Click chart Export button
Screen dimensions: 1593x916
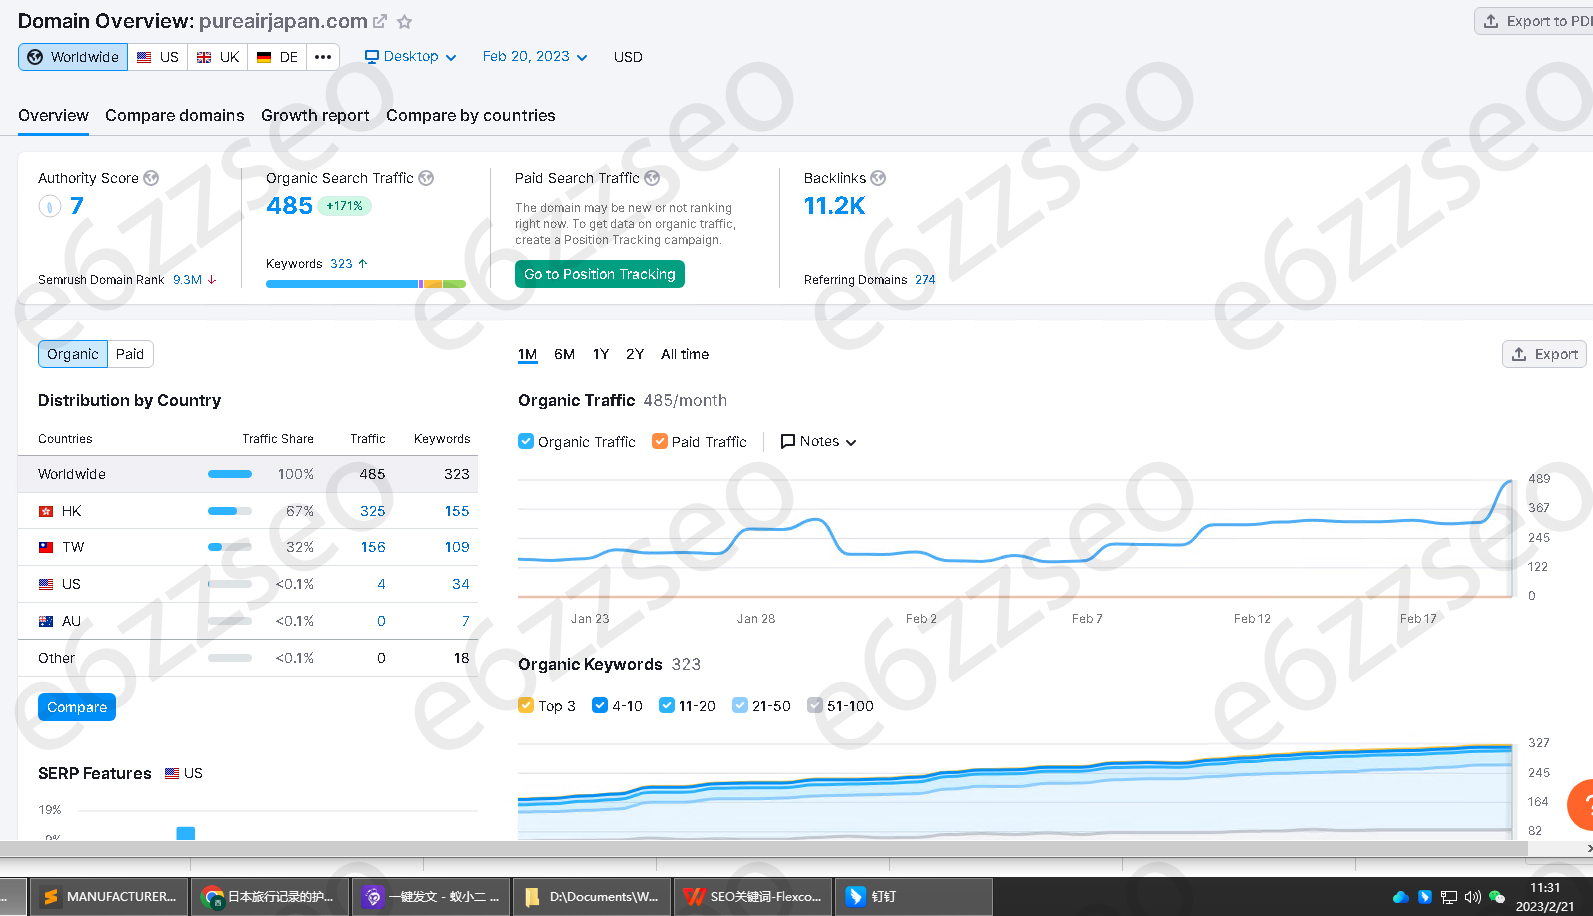point(1544,354)
